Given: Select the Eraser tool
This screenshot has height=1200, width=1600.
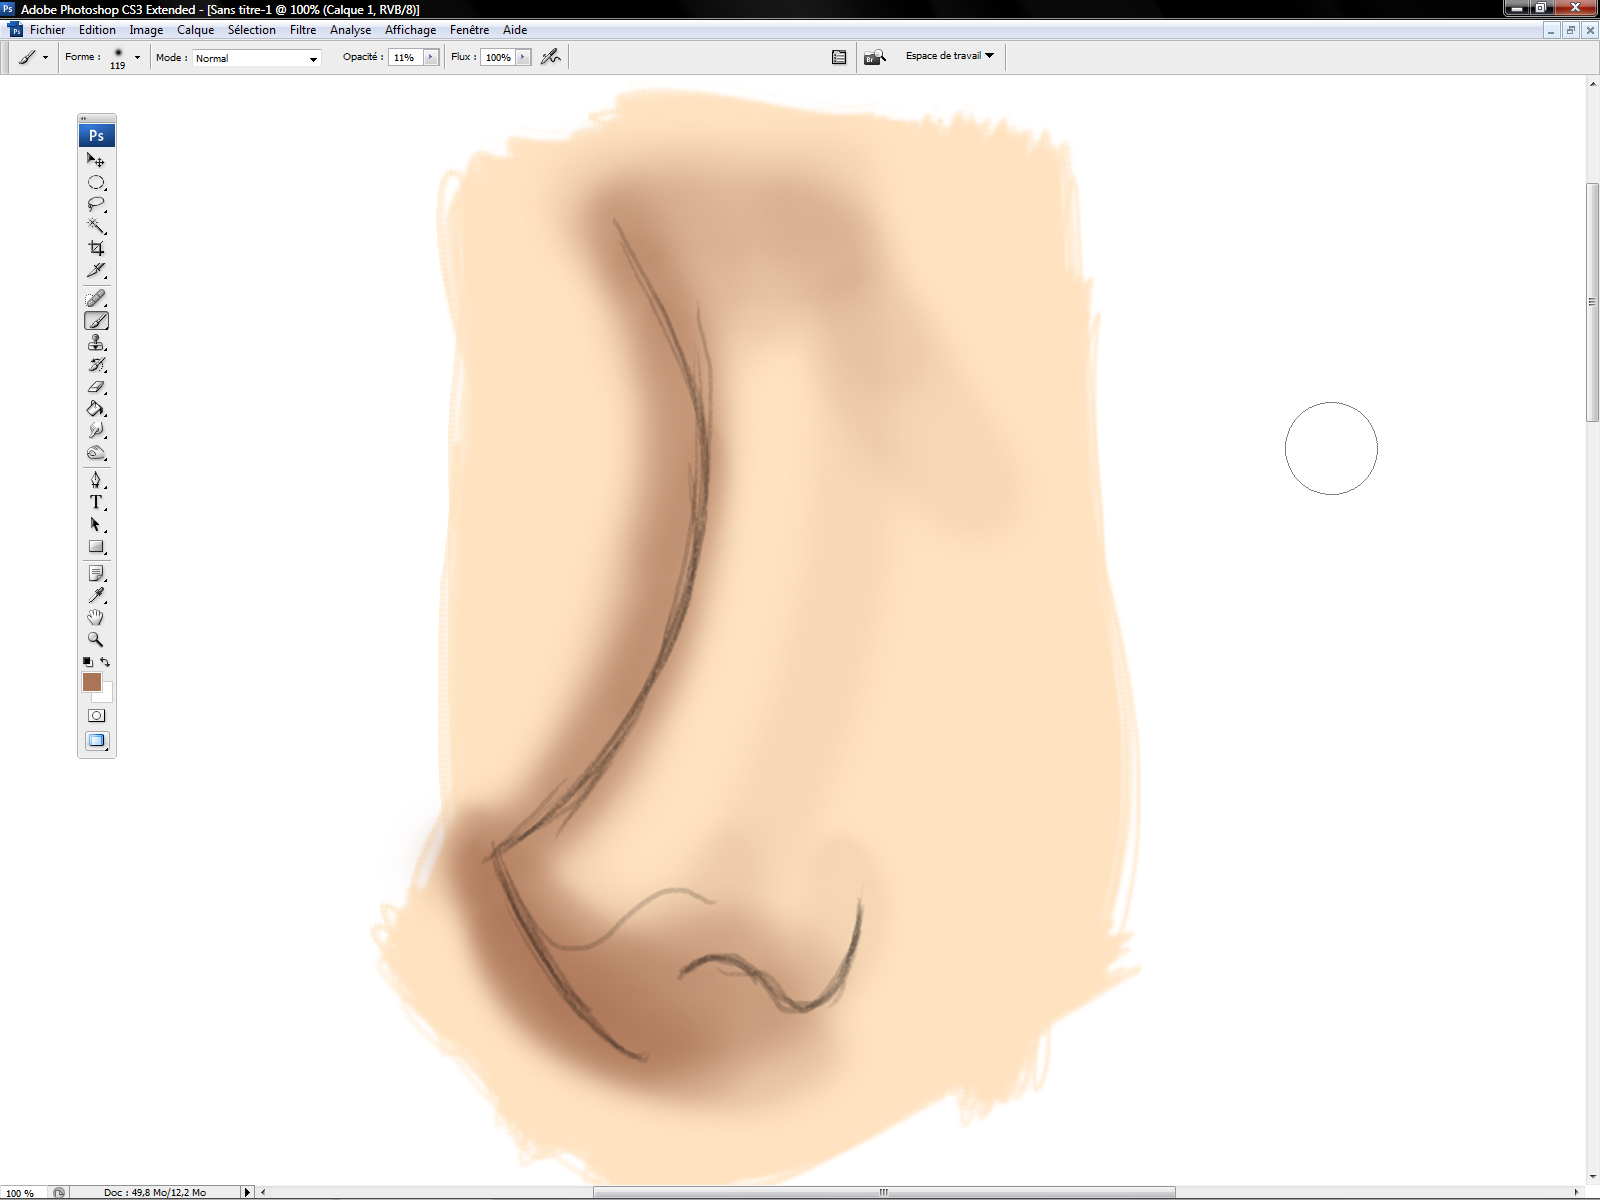Looking at the screenshot, I should coord(96,387).
